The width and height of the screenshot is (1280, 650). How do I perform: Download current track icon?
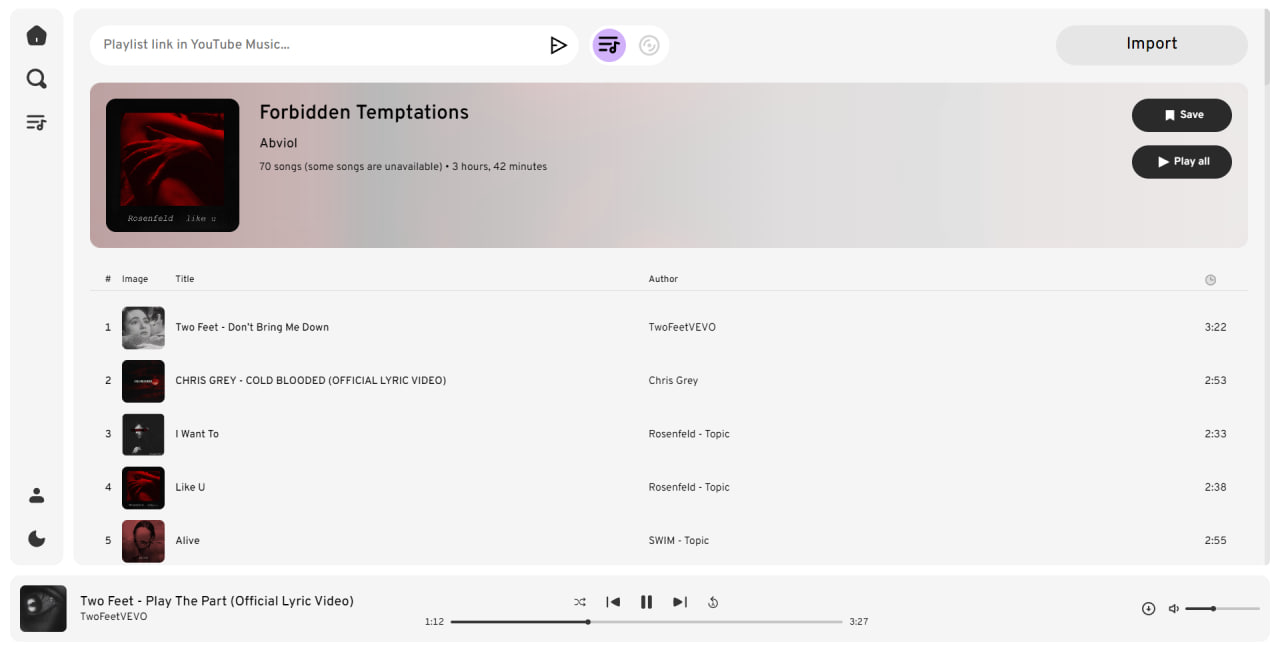click(x=1149, y=608)
